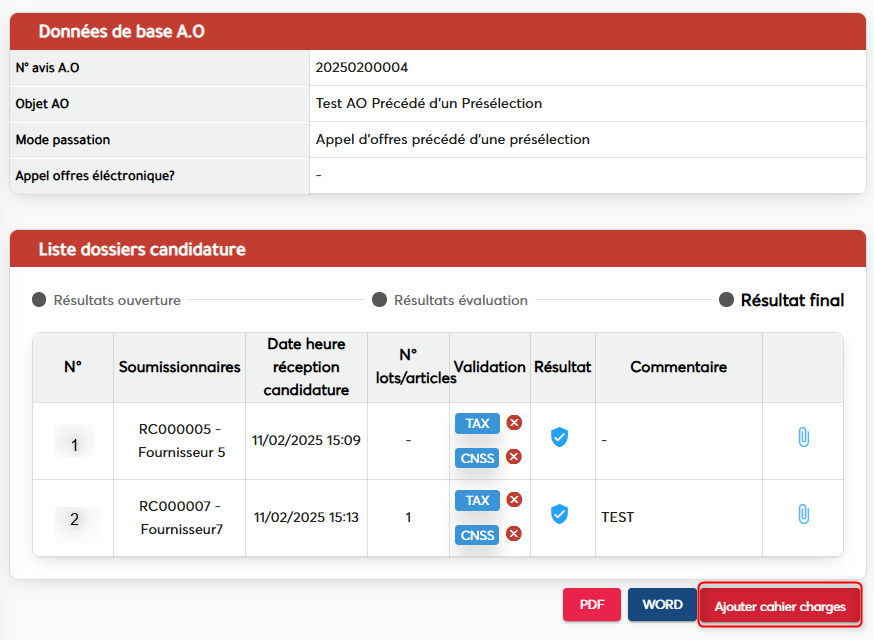Viewport: 874px width, 640px height.
Task: Click the TAX badge in row 1
Action: pyautogui.click(x=477, y=423)
